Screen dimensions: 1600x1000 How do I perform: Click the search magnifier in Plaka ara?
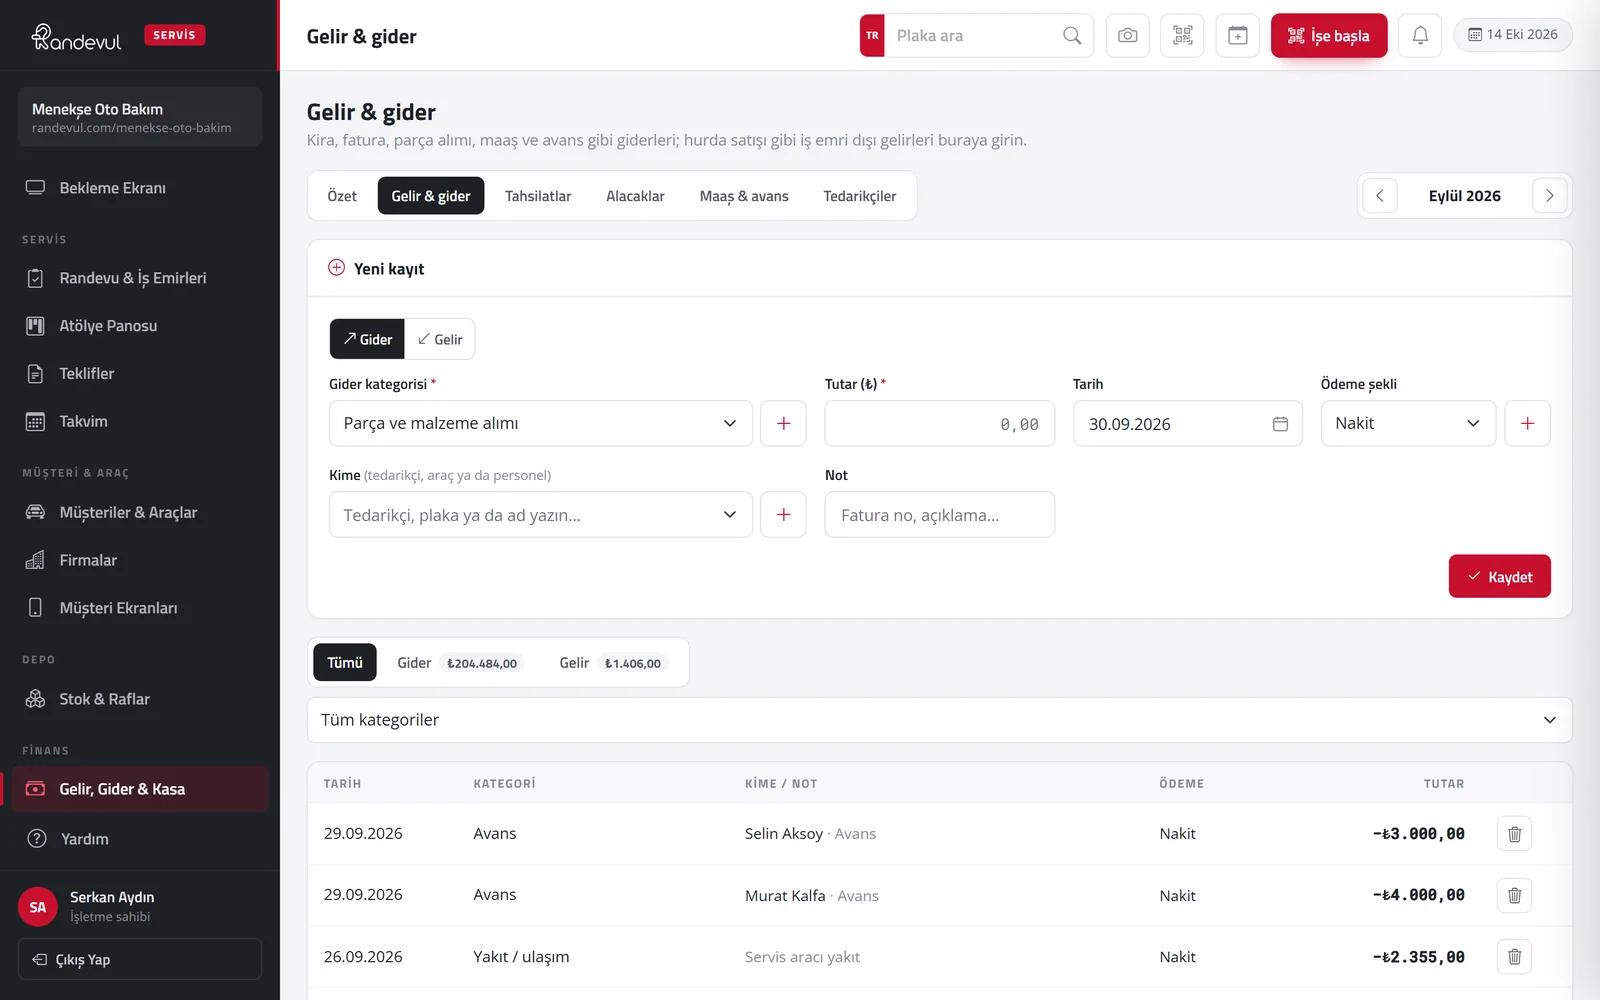coord(1072,36)
